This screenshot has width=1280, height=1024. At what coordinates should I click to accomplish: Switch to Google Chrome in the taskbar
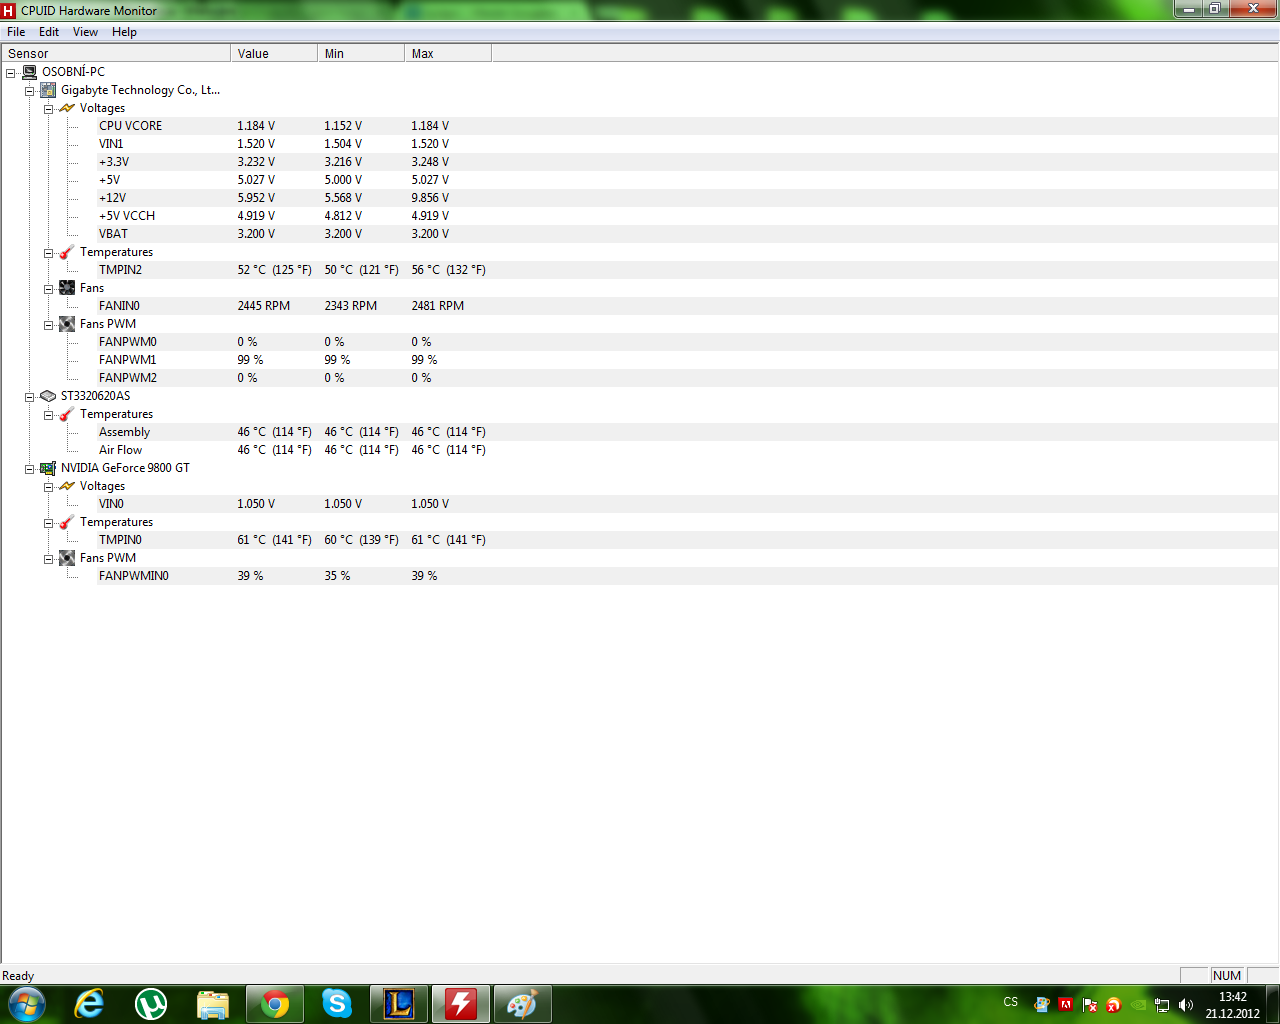pyautogui.click(x=275, y=1004)
